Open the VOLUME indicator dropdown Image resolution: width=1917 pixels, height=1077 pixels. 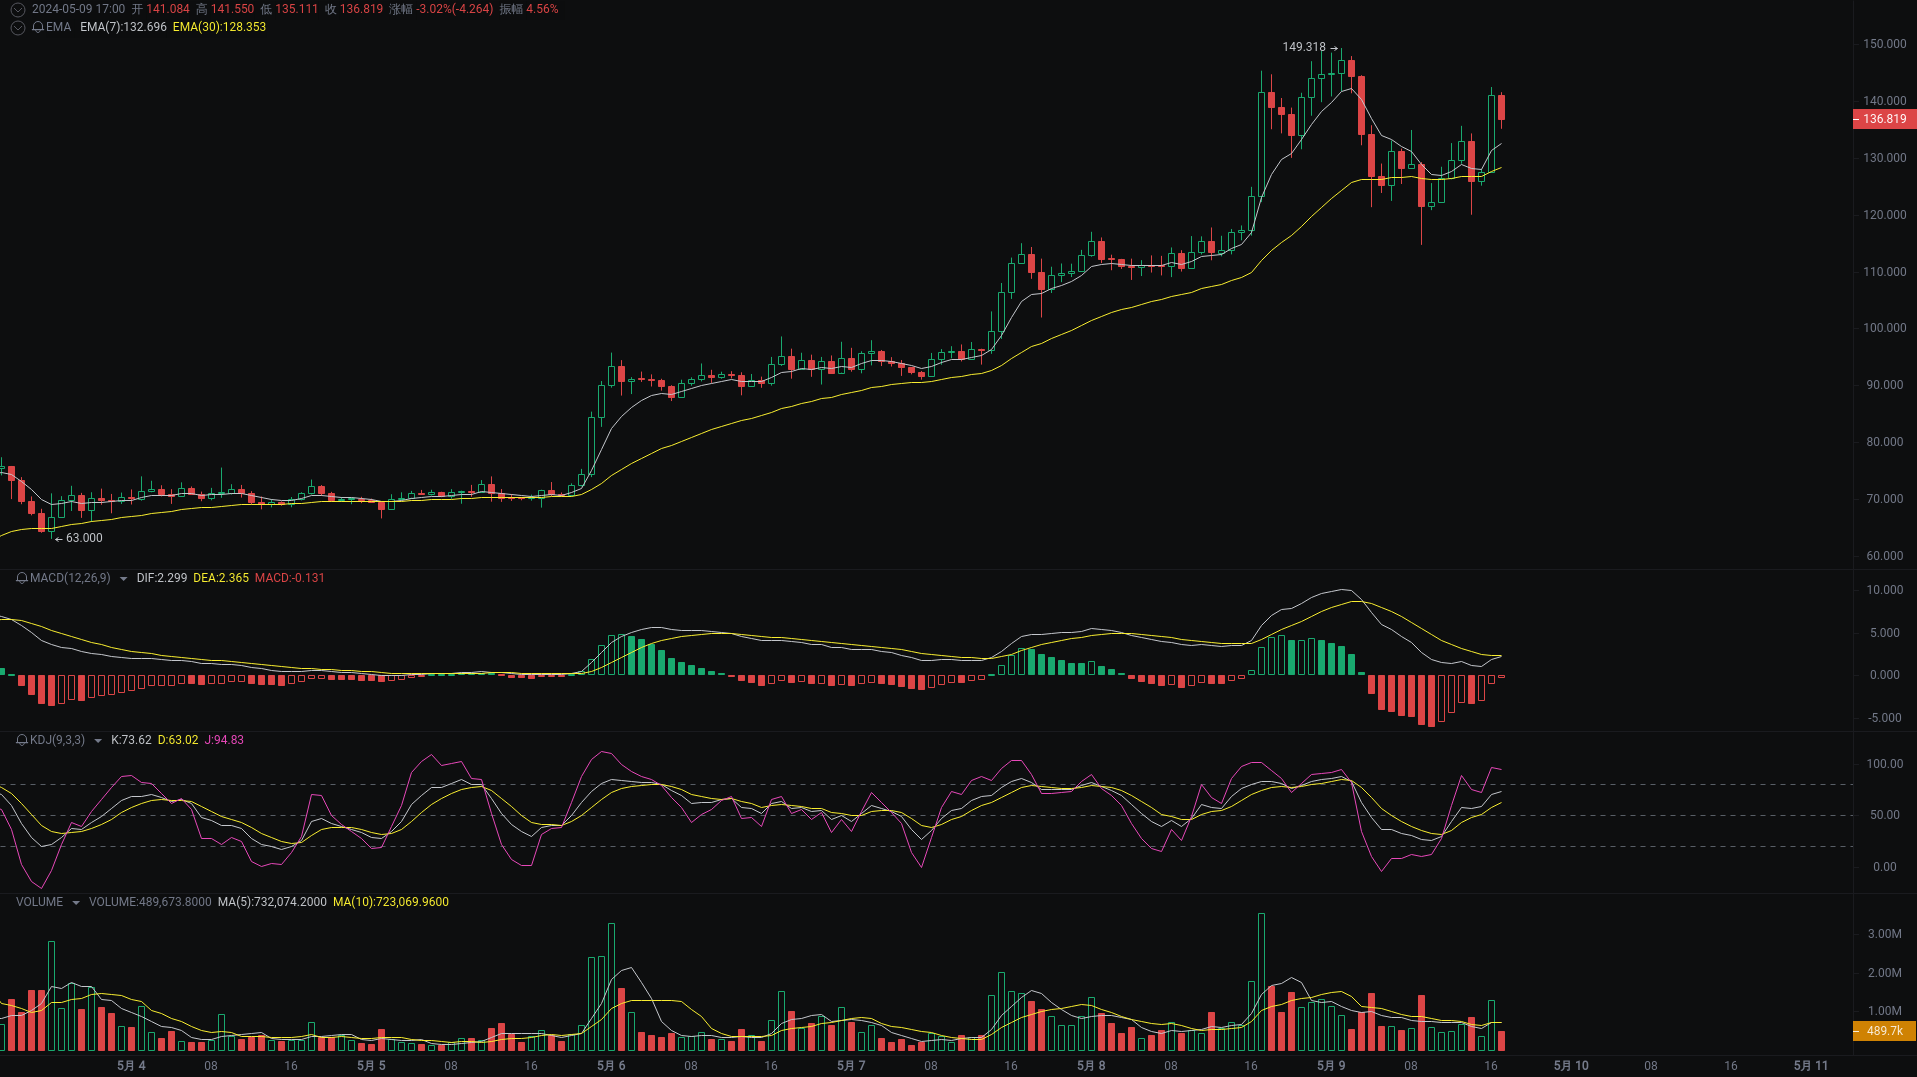click(x=77, y=901)
